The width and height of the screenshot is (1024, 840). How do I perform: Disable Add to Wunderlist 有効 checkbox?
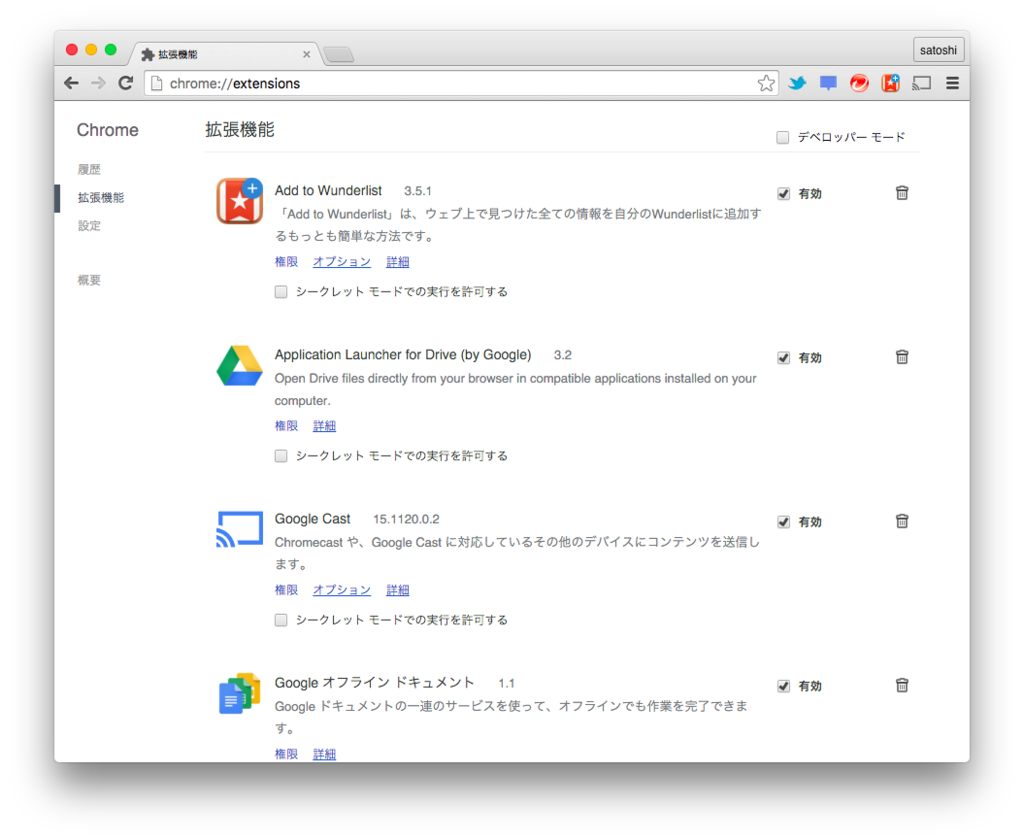[784, 193]
